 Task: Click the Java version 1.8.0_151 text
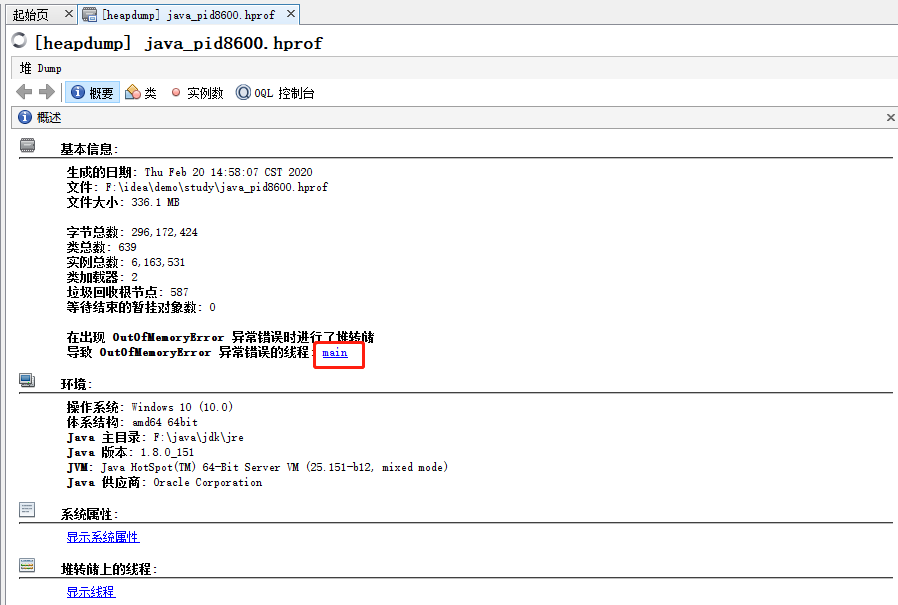click(x=167, y=452)
